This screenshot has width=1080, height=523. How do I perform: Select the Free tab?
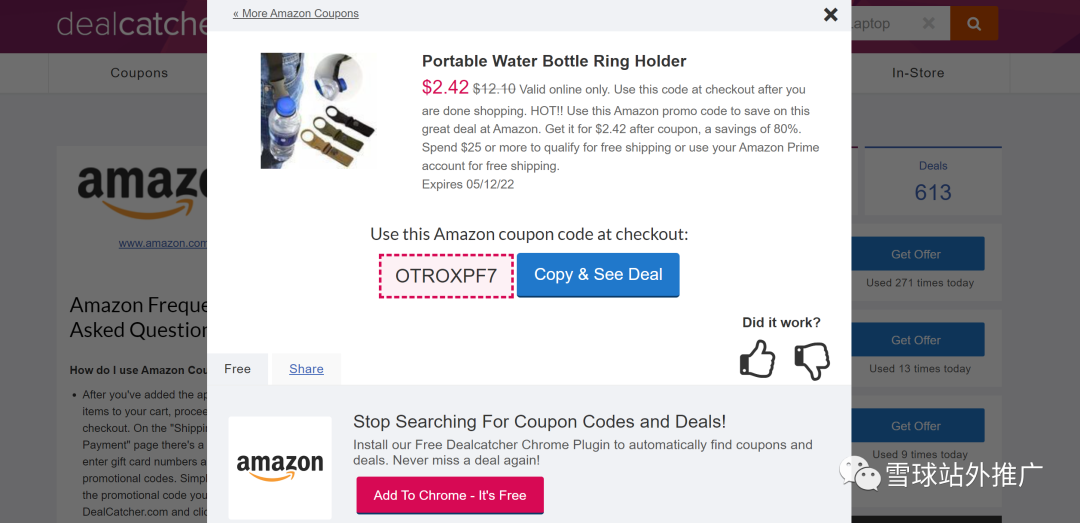click(x=237, y=369)
